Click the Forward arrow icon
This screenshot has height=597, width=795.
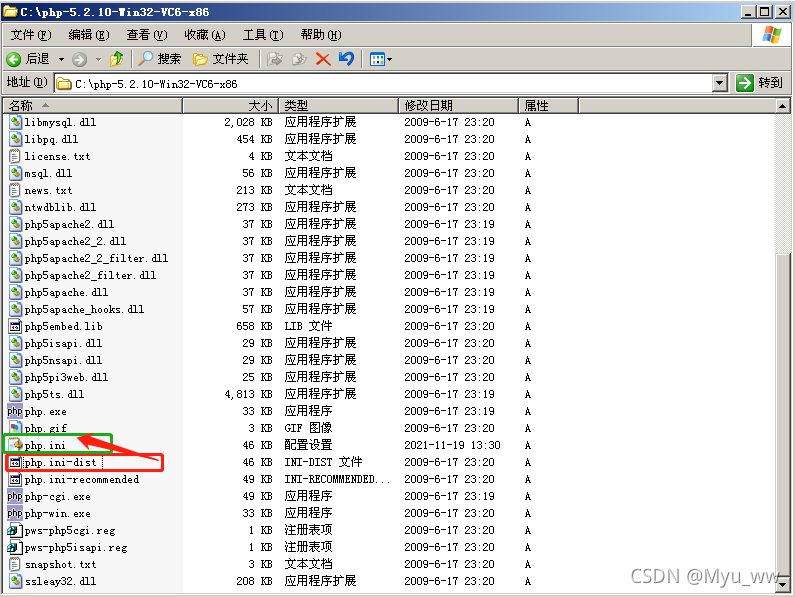pos(79,59)
